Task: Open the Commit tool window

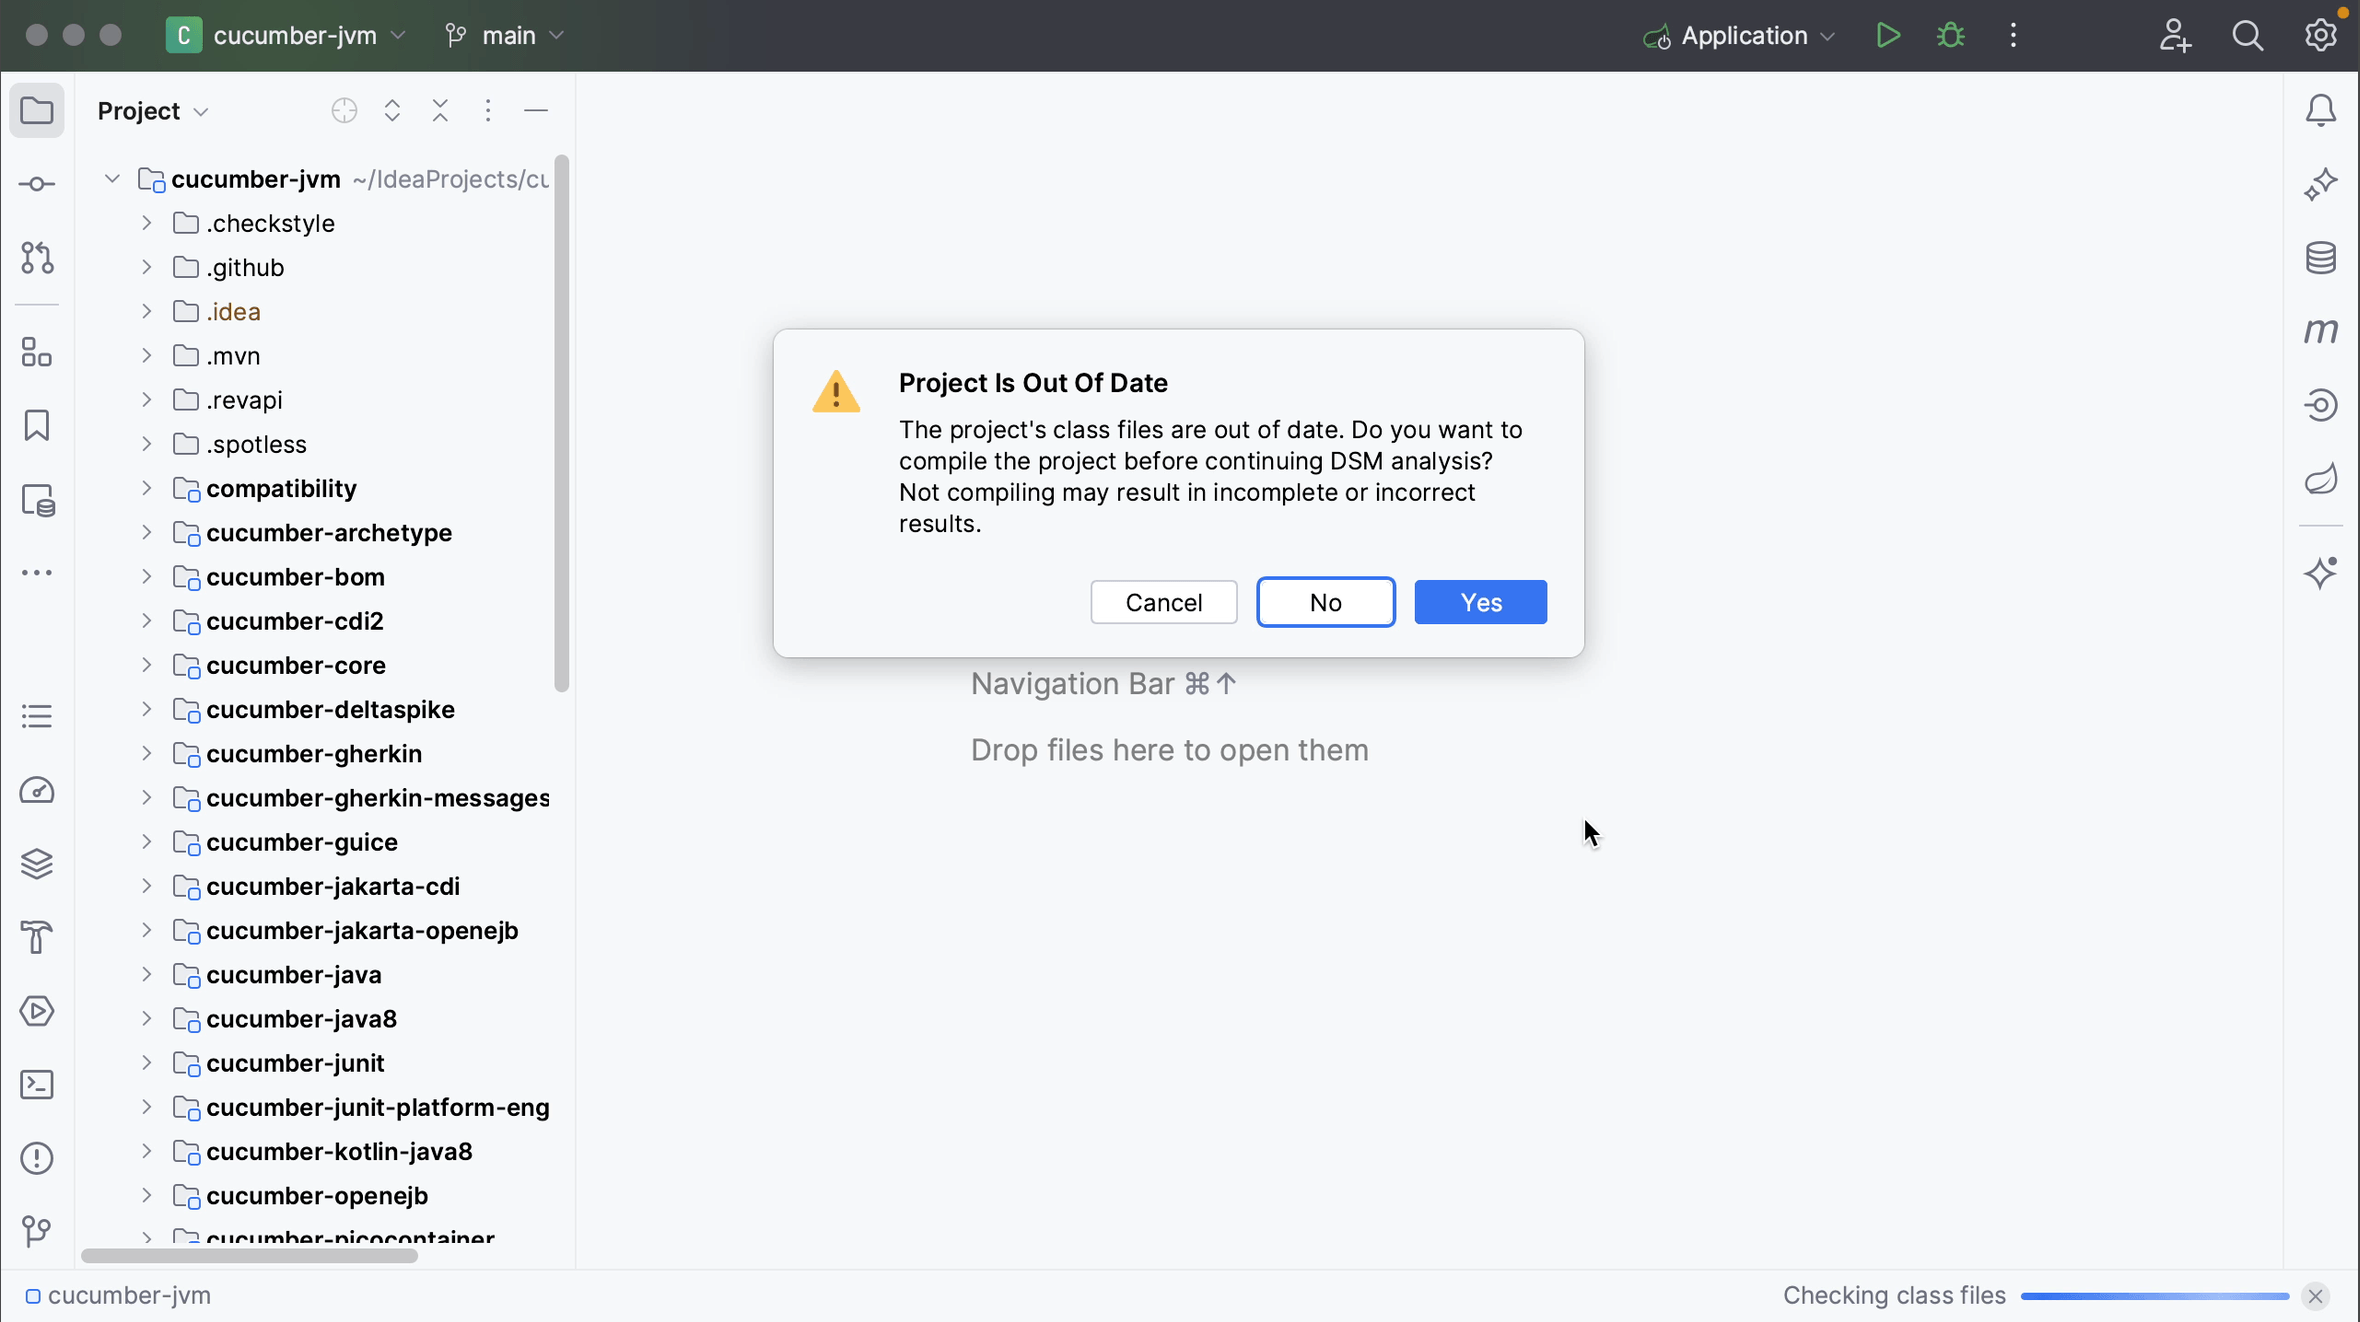Action: [36, 183]
